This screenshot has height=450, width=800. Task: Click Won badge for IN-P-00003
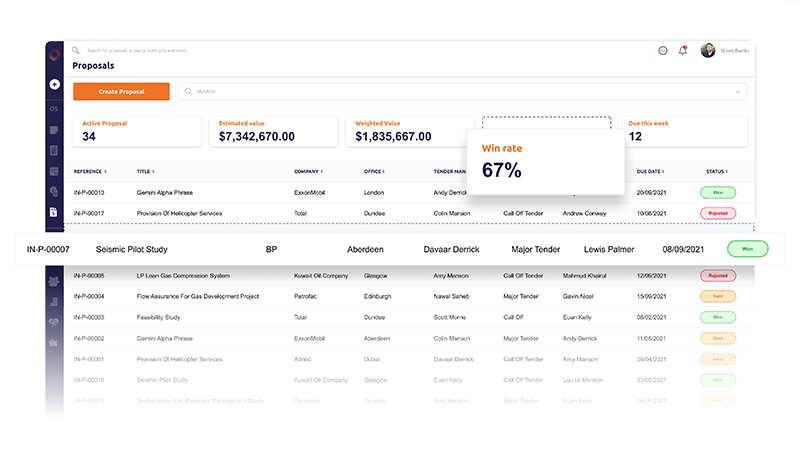[x=718, y=317]
